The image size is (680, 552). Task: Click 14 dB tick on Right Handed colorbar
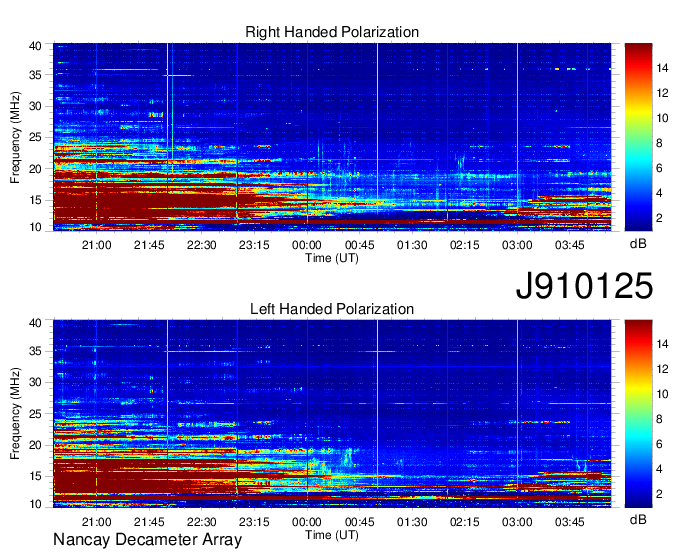click(662, 68)
